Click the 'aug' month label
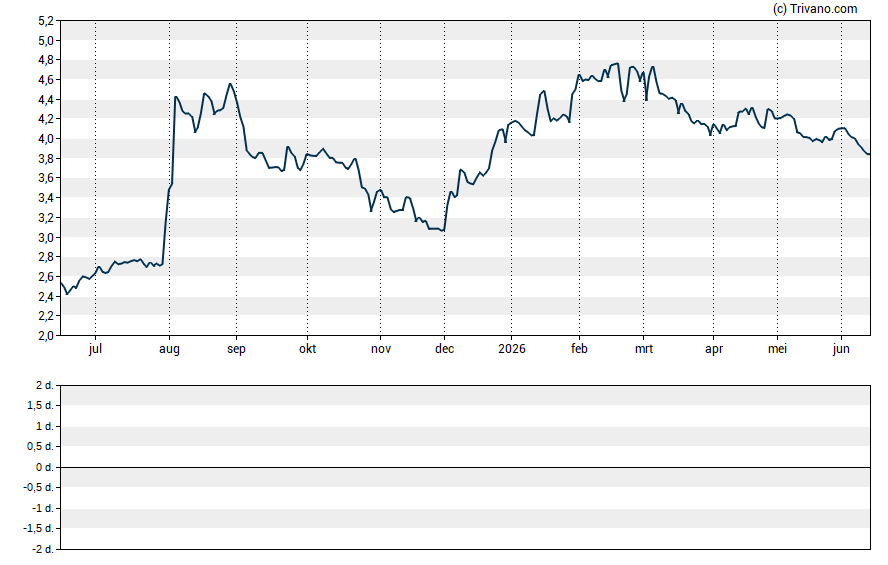 (x=169, y=349)
